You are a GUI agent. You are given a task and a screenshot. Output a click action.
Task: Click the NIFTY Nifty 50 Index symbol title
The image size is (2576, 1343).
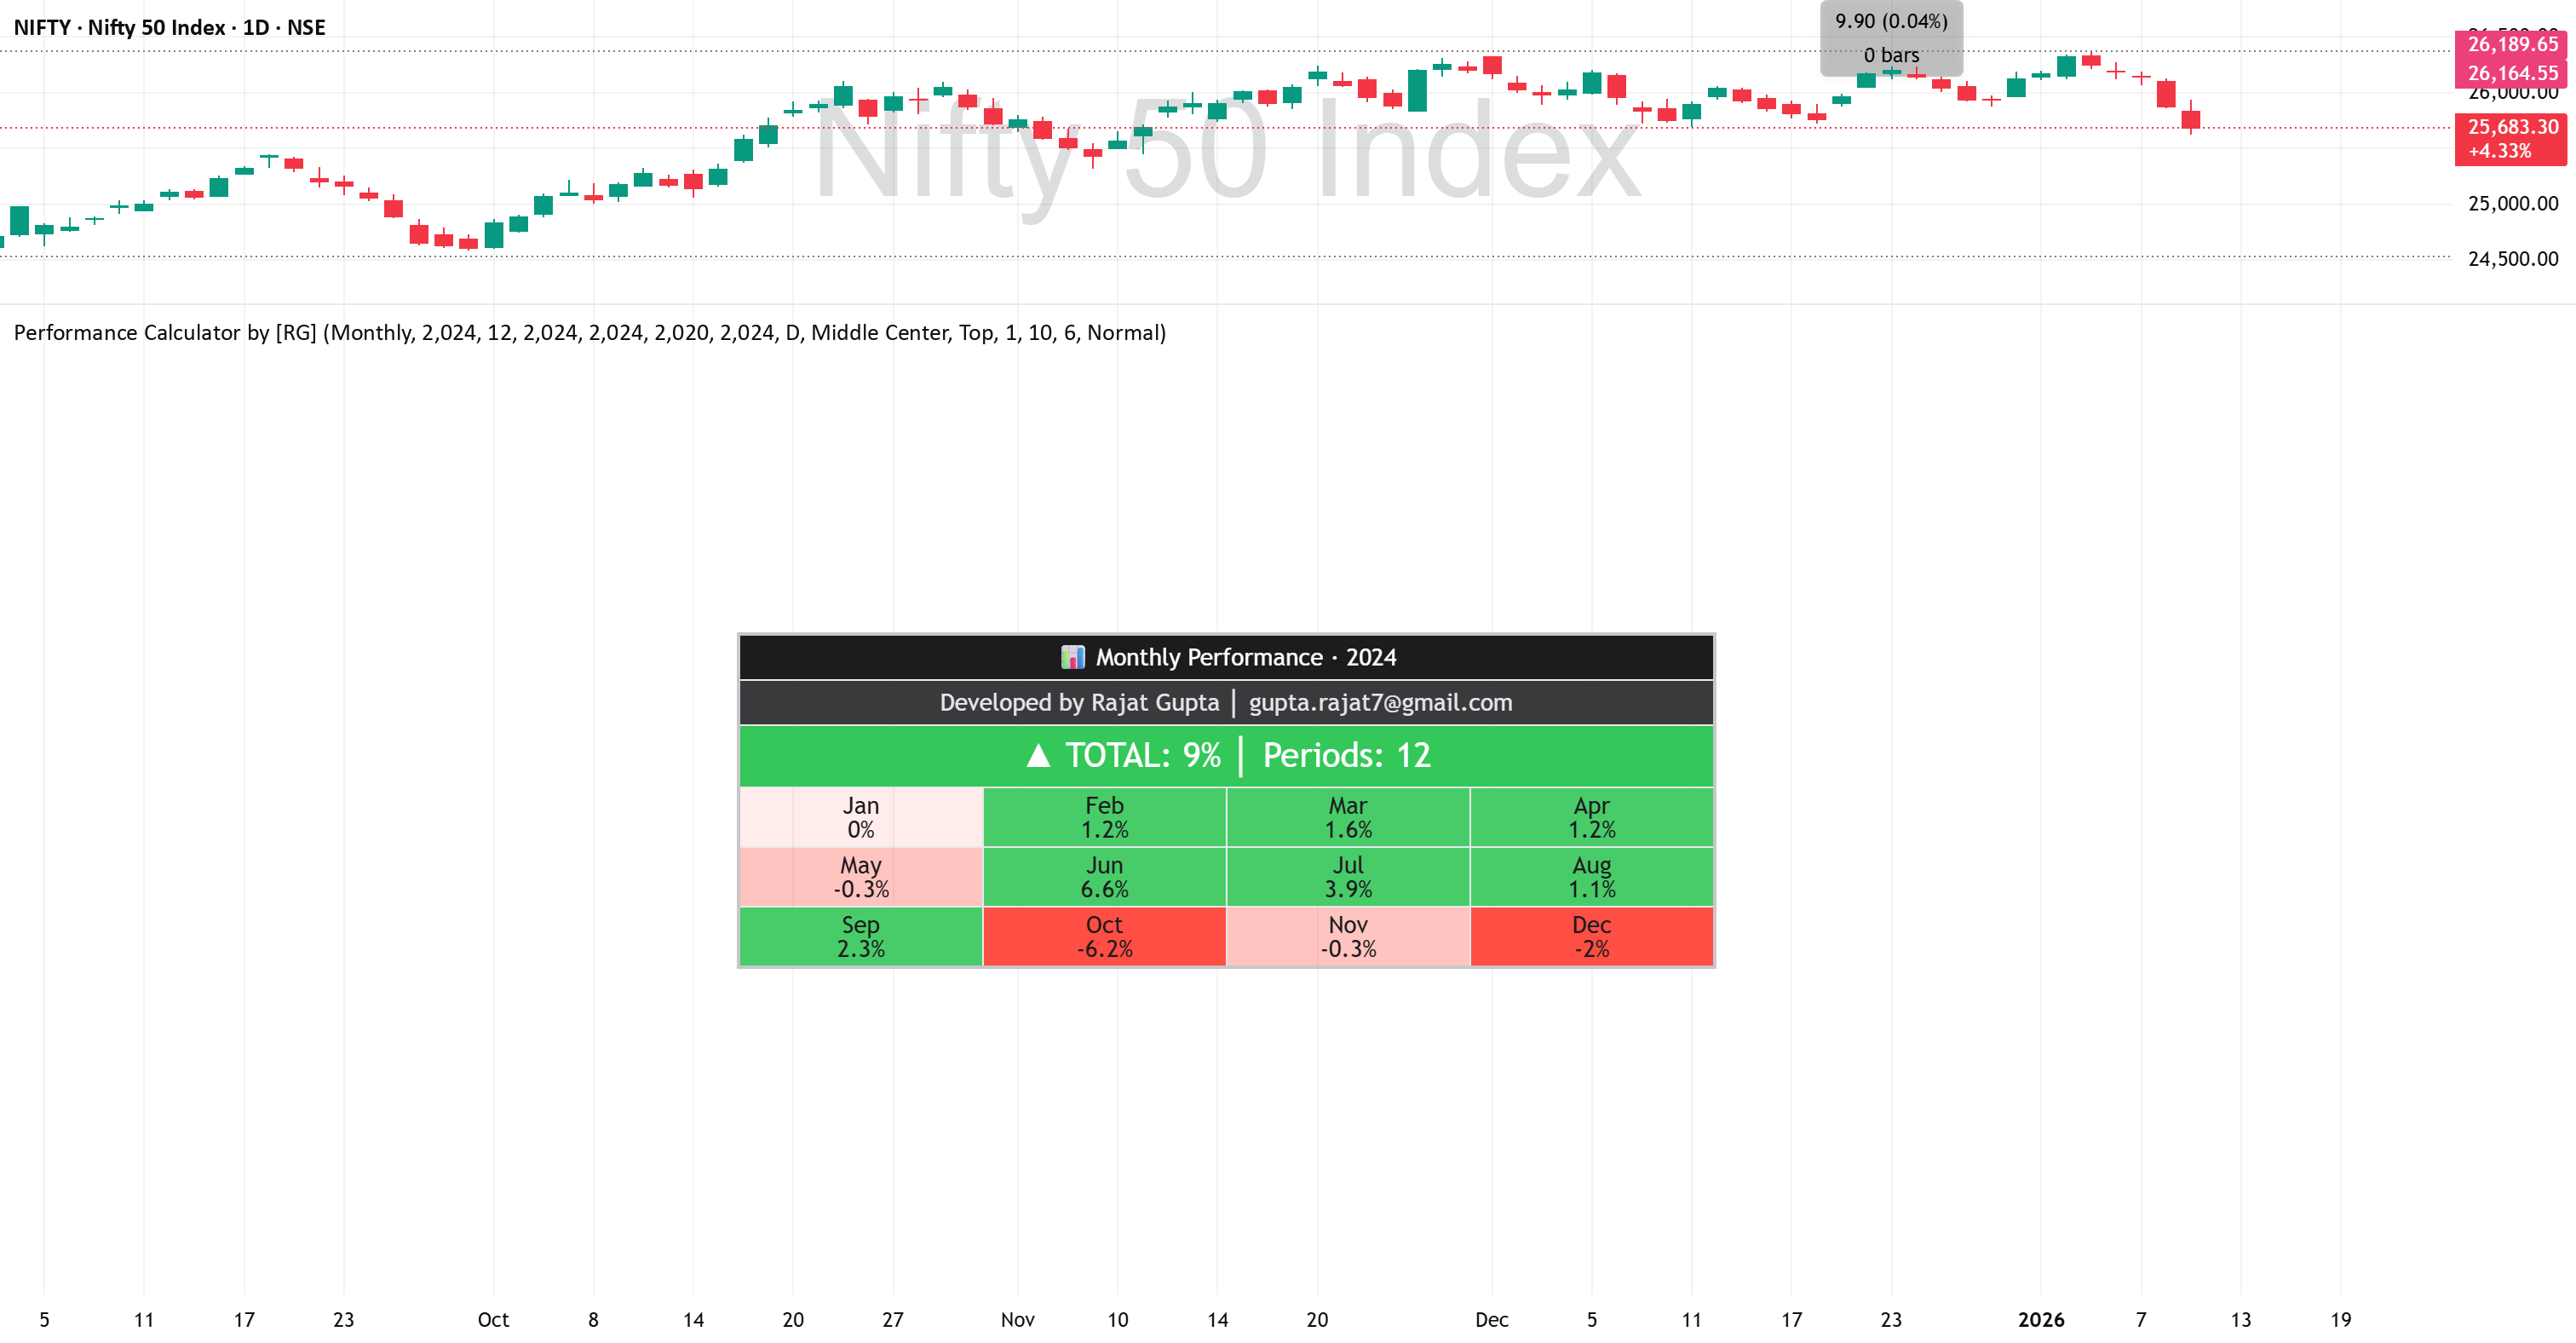click(169, 27)
